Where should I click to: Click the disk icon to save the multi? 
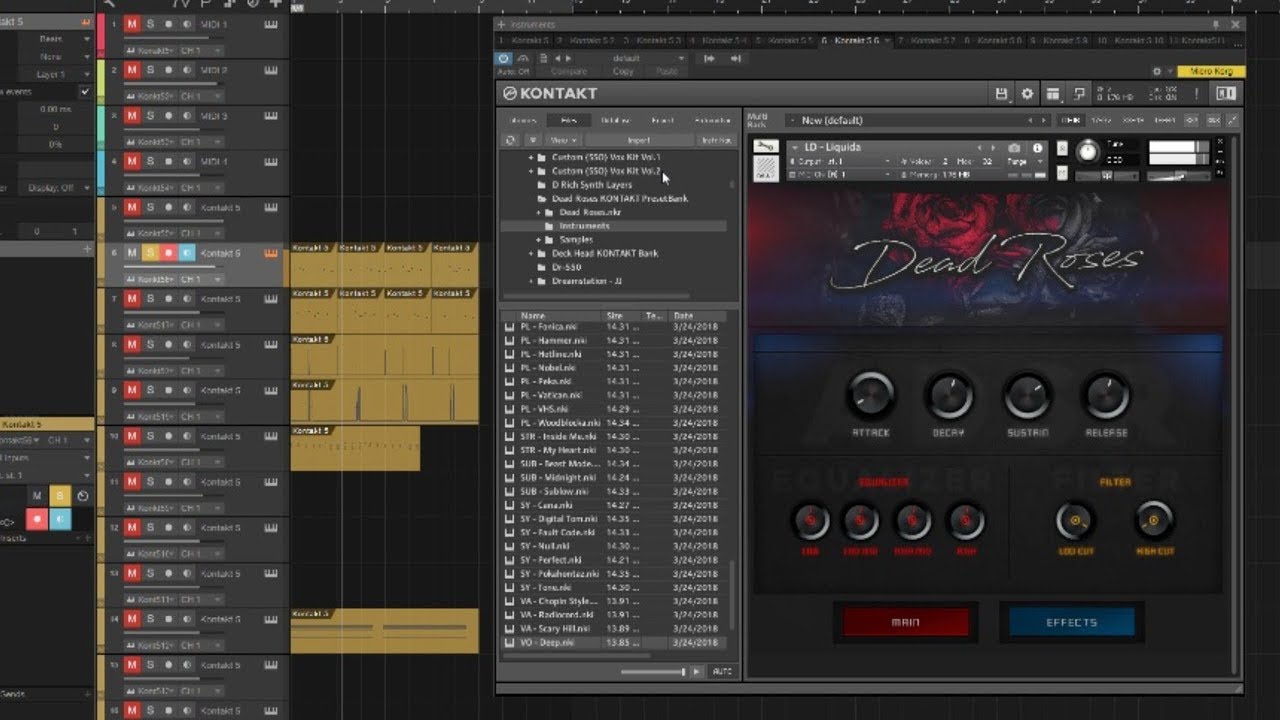[x=1001, y=92]
